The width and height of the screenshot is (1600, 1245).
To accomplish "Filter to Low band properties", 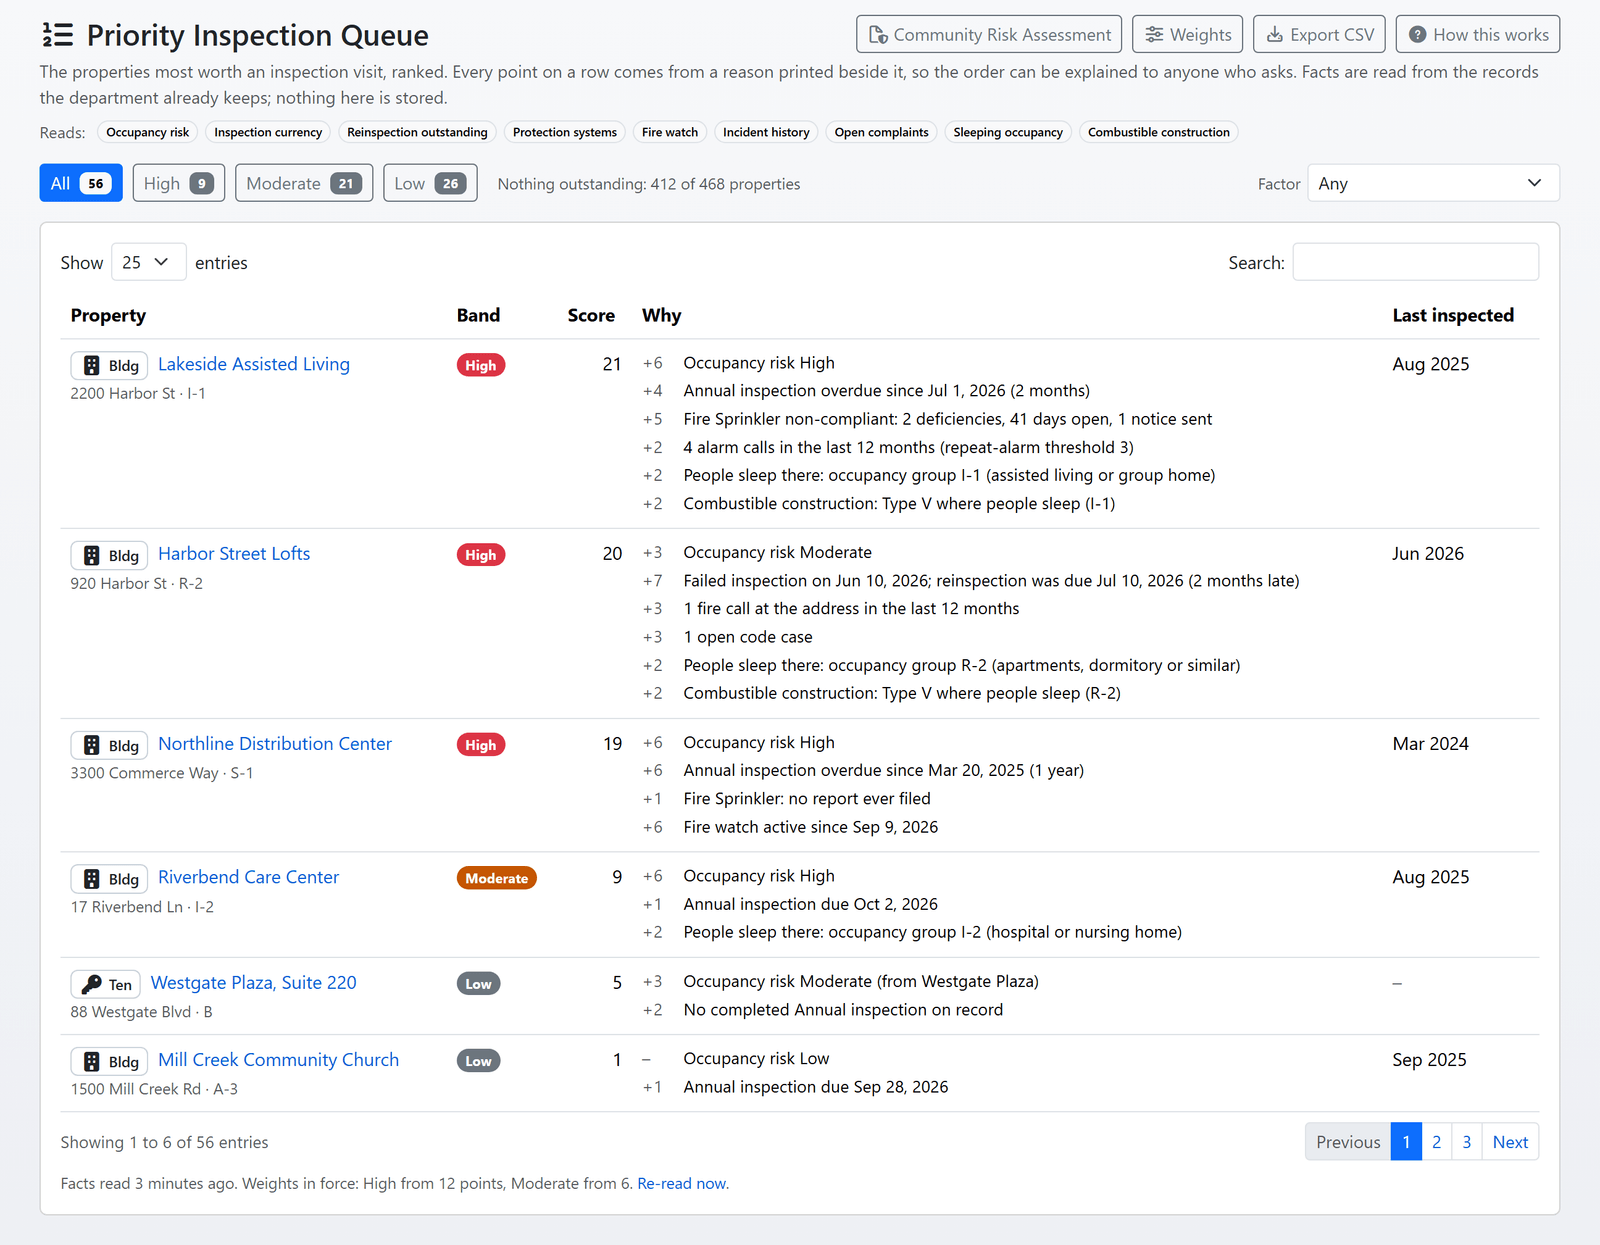I will 430,183.
